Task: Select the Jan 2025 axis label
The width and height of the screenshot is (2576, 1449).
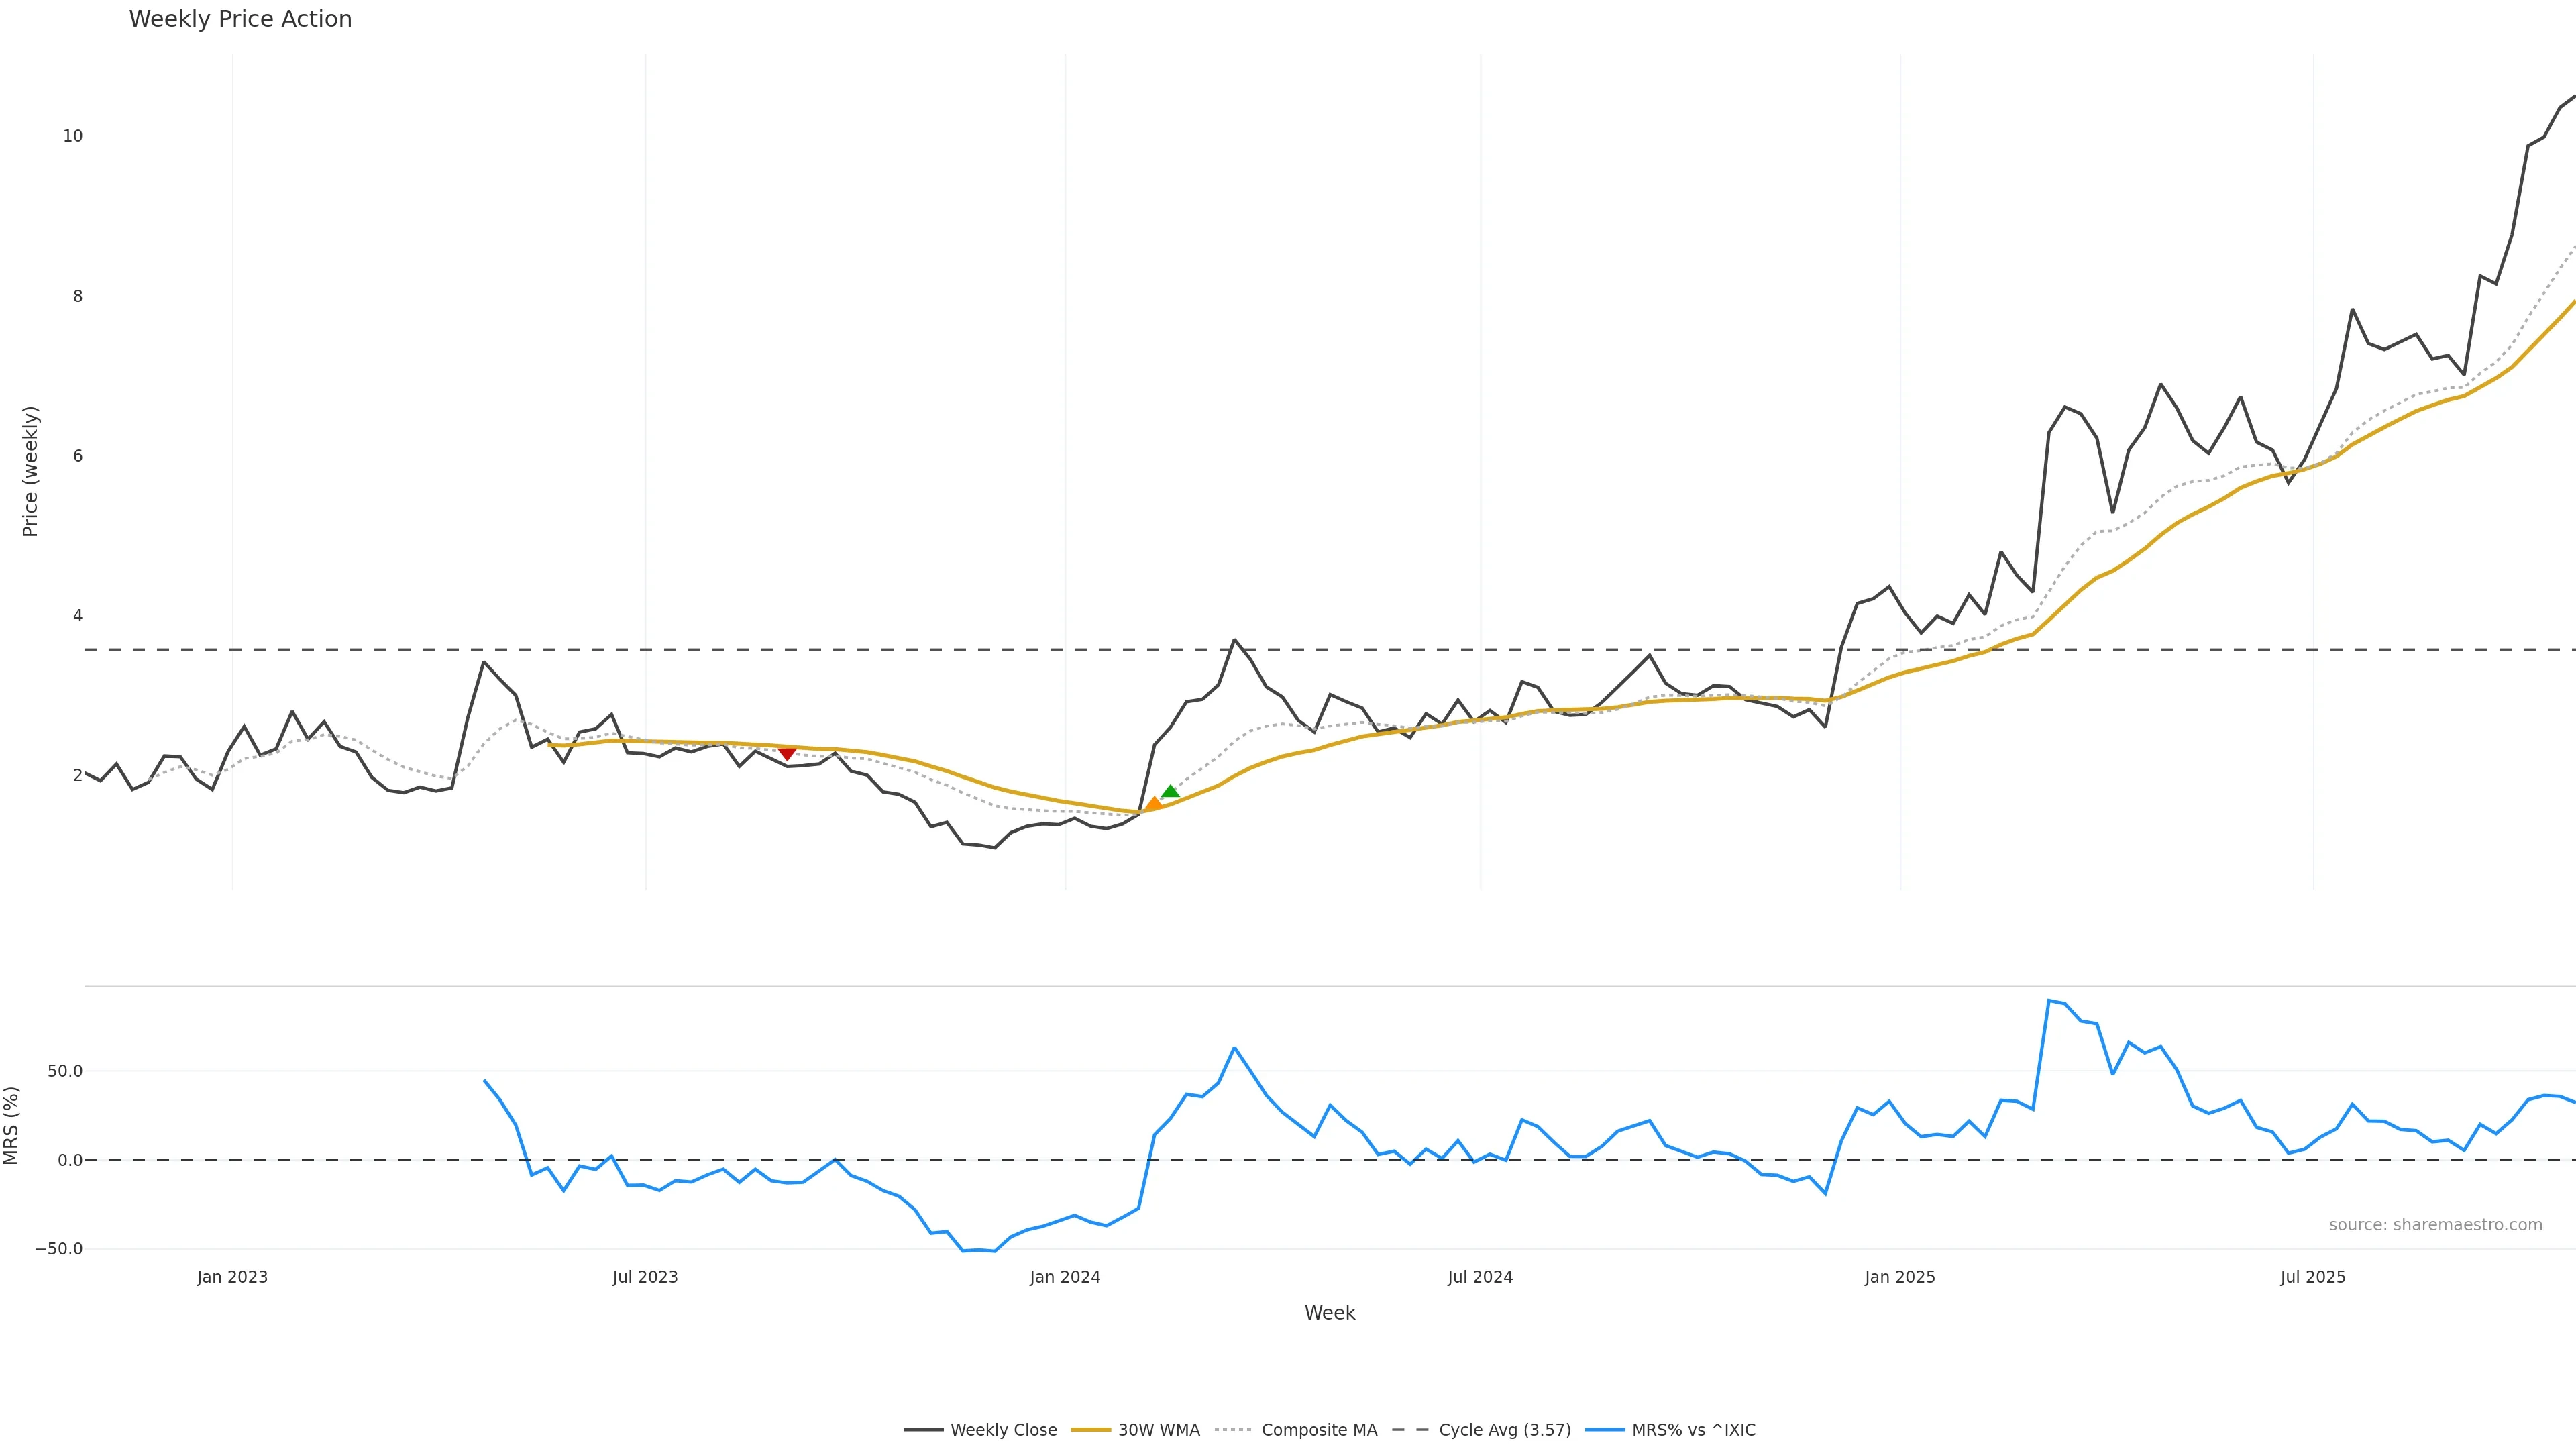Action: pos(1900,1277)
